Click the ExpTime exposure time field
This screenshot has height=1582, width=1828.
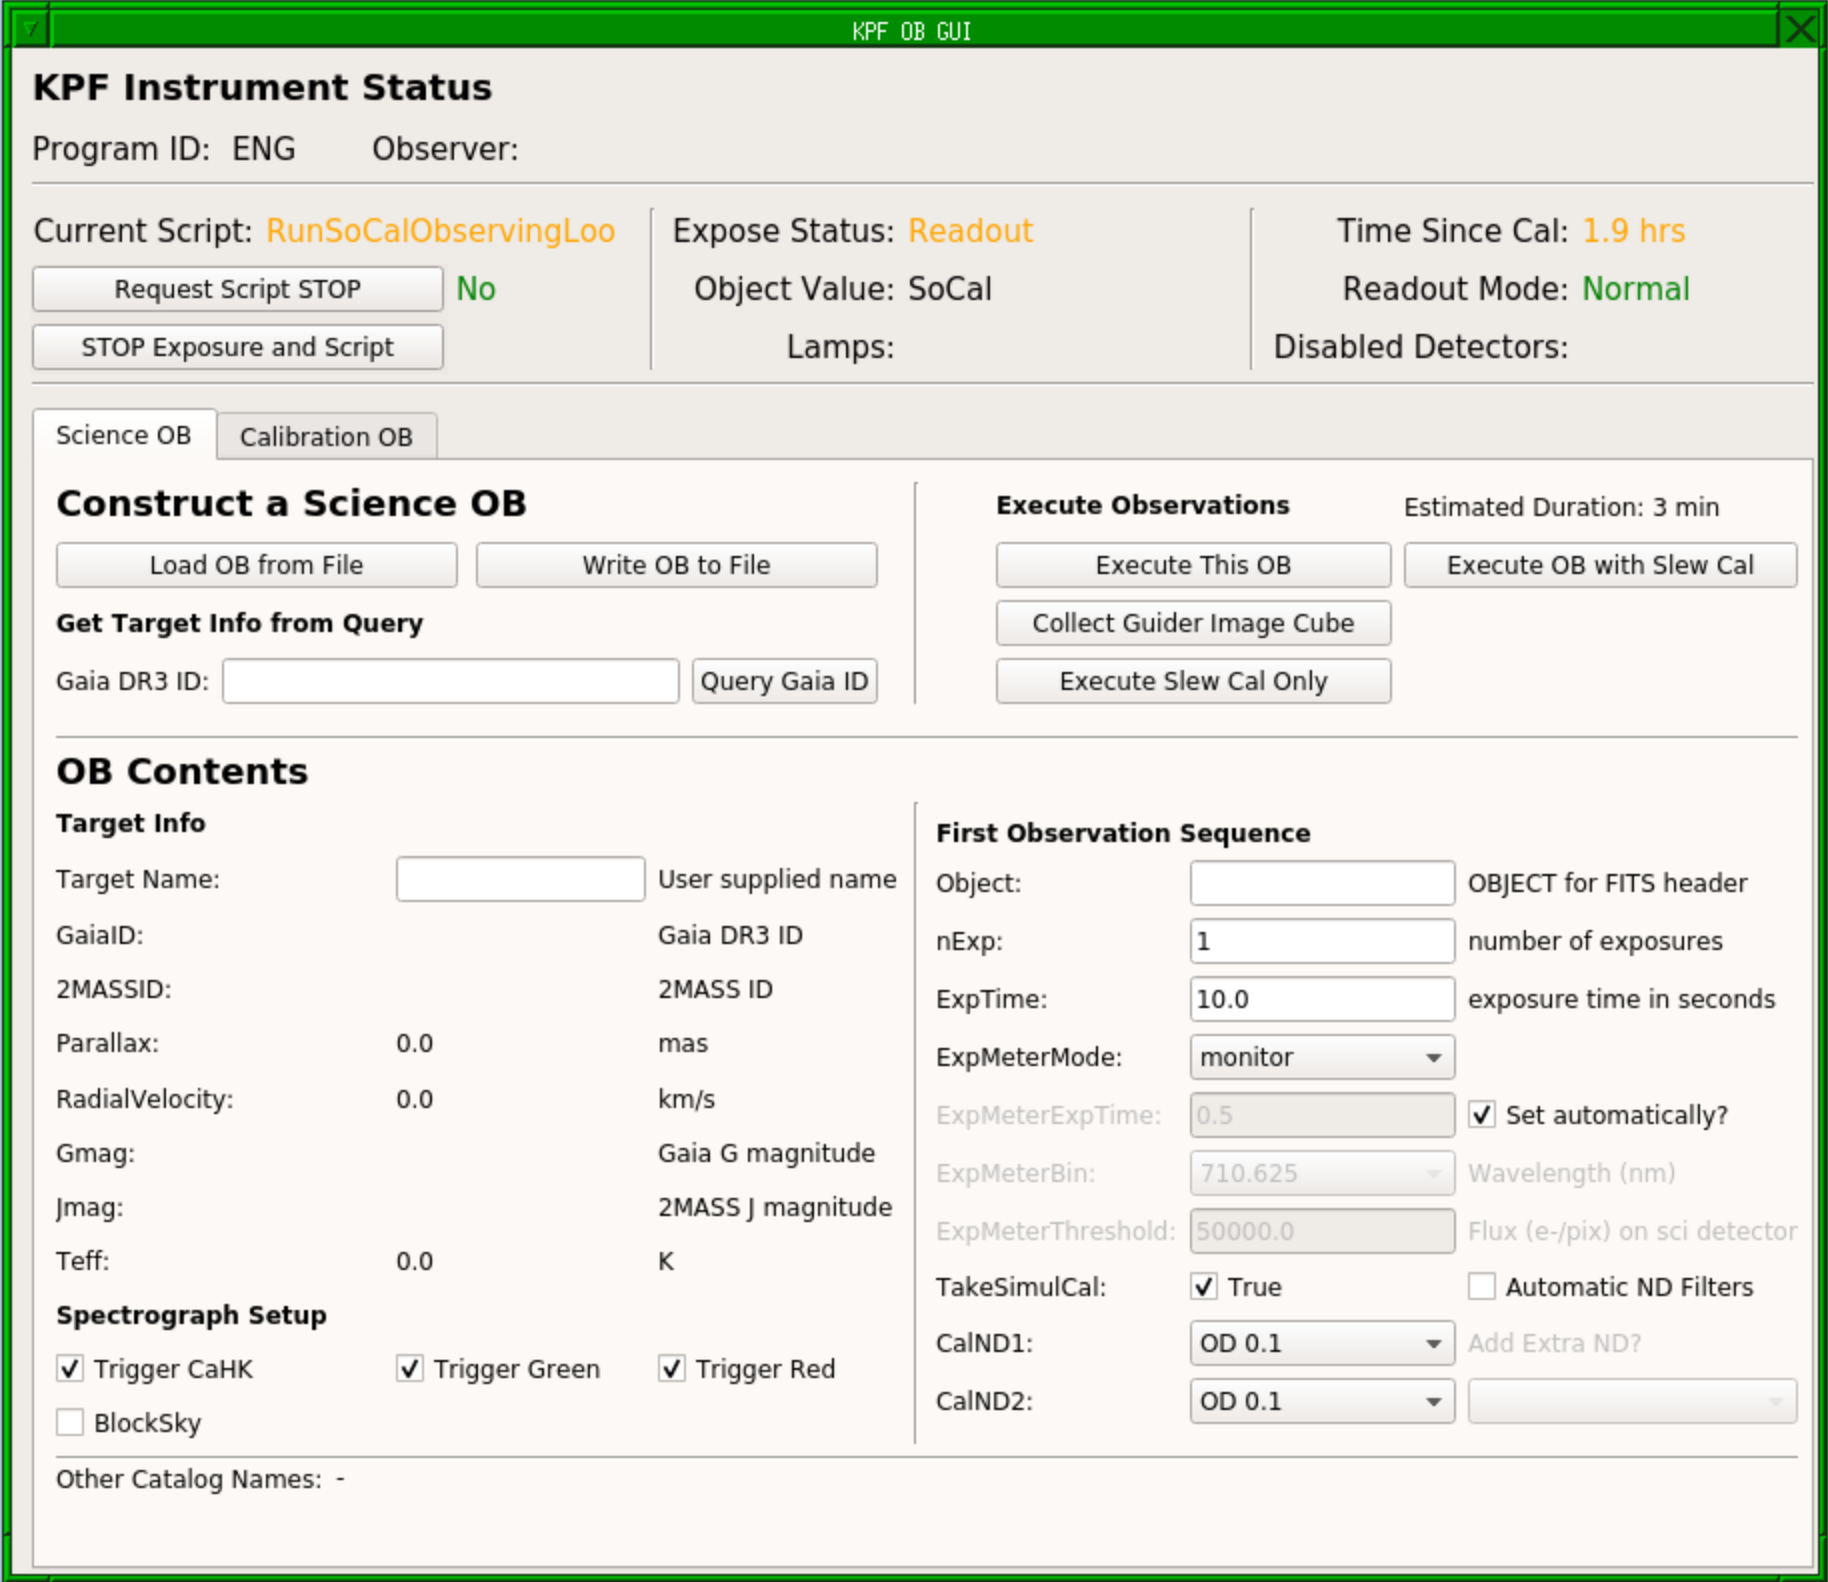click(1322, 999)
